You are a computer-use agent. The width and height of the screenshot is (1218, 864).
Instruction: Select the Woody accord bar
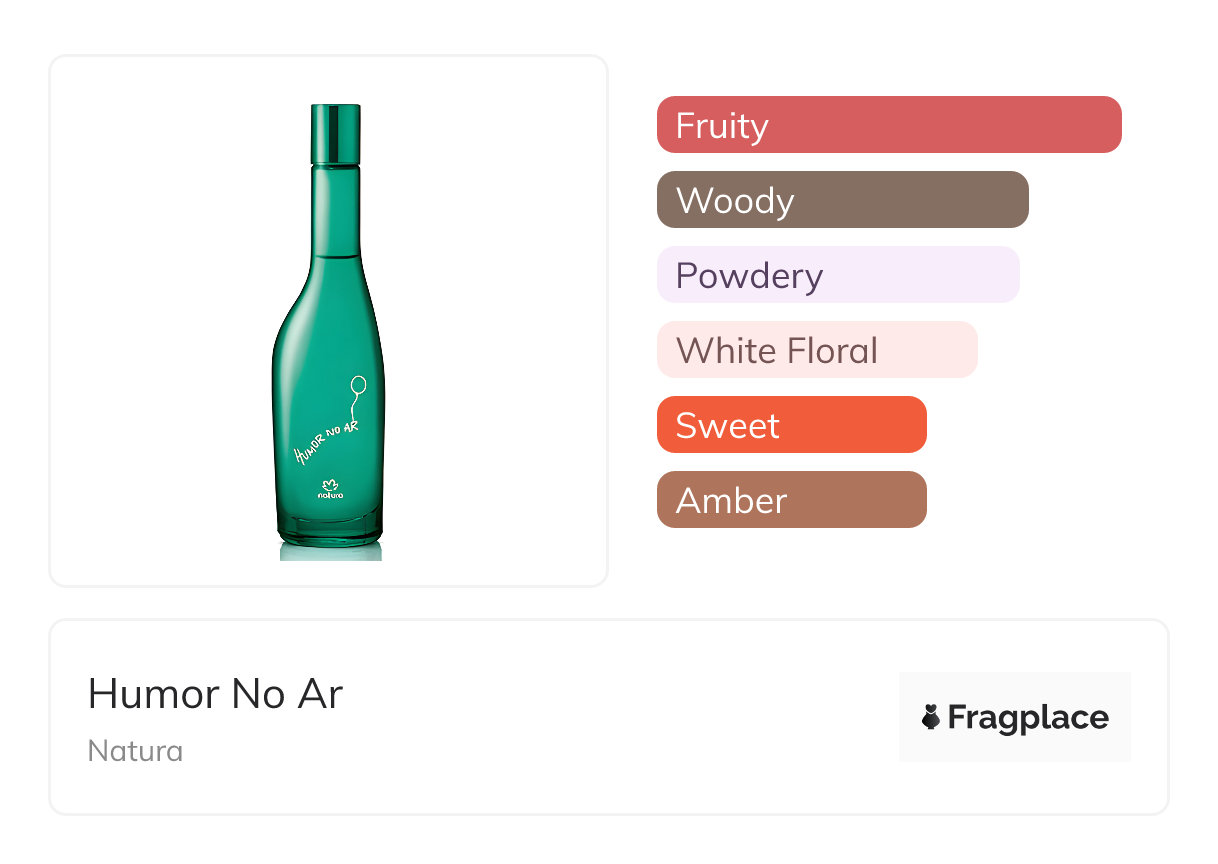pyautogui.click(x=842, y=200)
